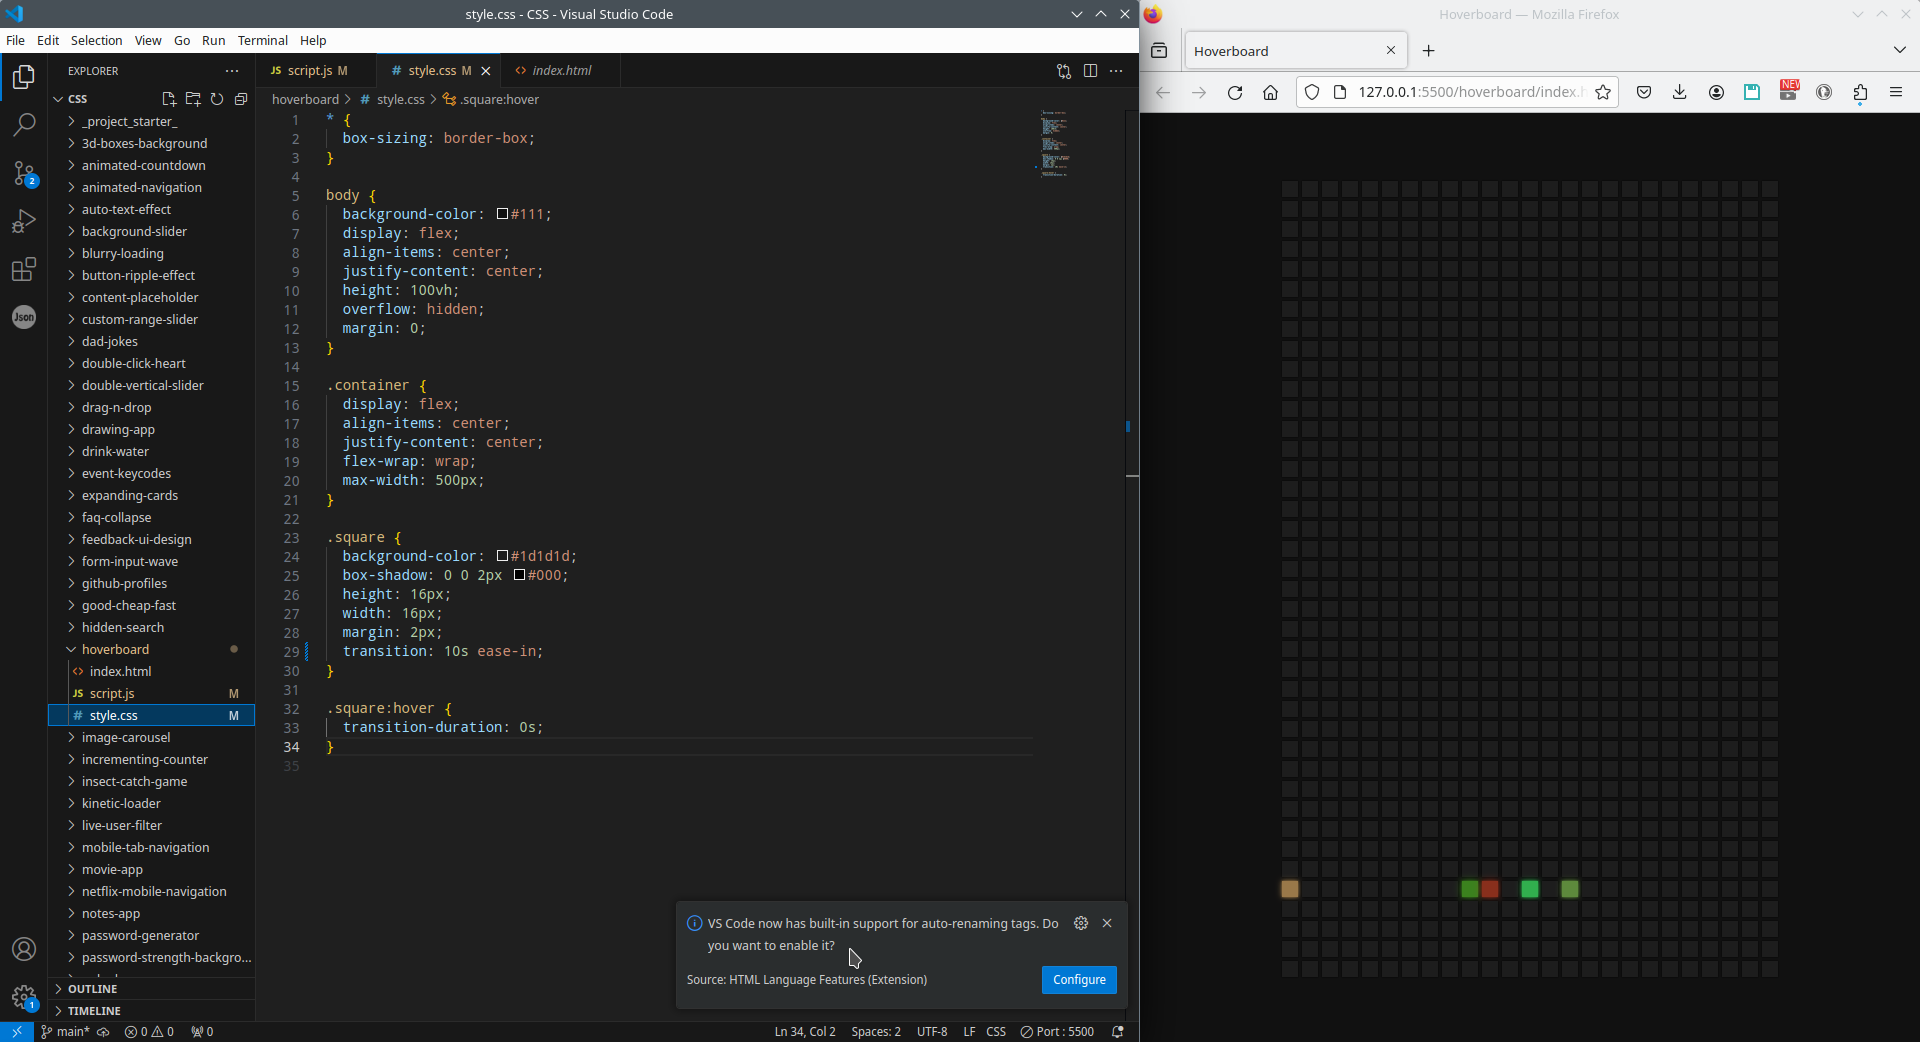This screenshot has height=1042, width=1920.
Task: Create a new file in Explorer
Action: coord(169,99)
